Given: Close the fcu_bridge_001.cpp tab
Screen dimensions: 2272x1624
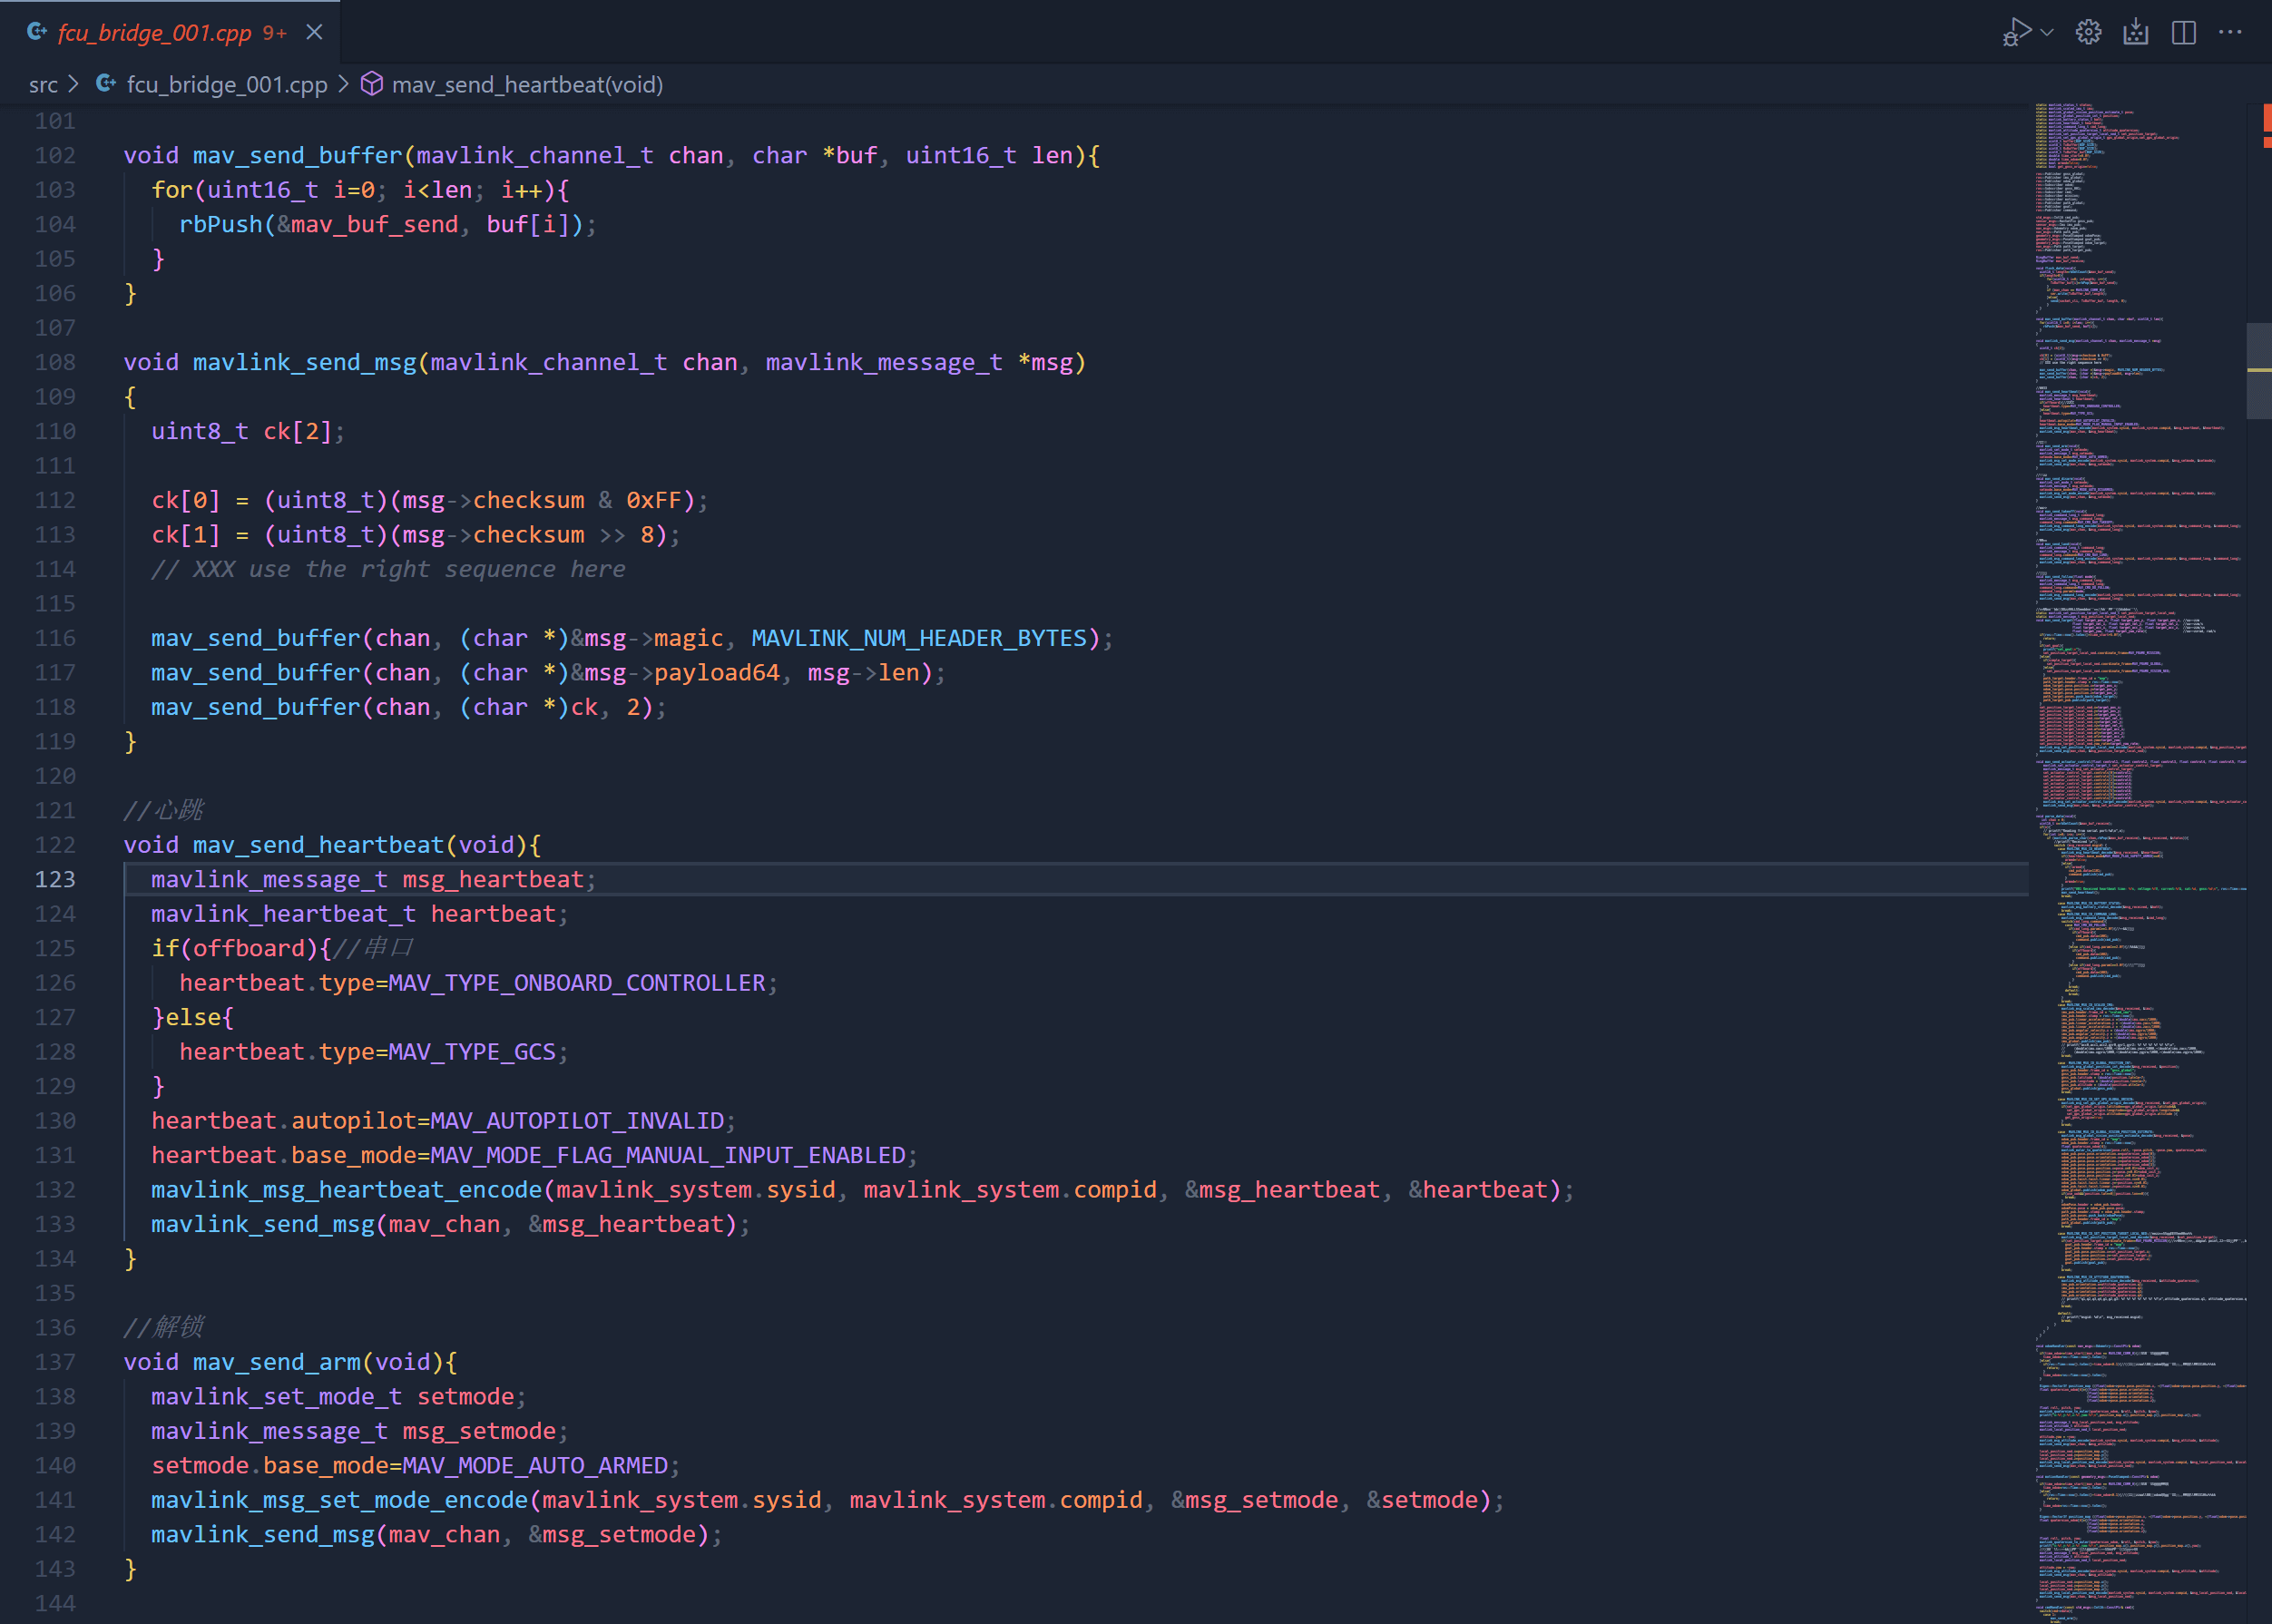Looking at the screenshot, I should click(x=314, y=31).
